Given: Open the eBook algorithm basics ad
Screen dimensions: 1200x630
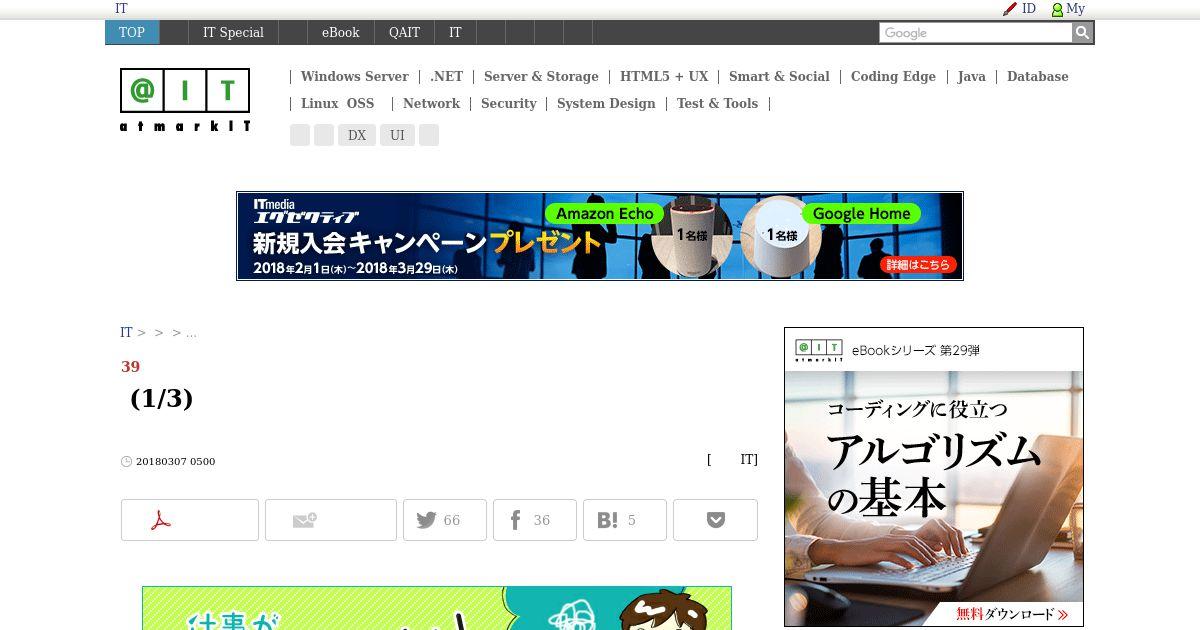Looking at the screenshot, I should pyautogui.click(x=934, y=477).
